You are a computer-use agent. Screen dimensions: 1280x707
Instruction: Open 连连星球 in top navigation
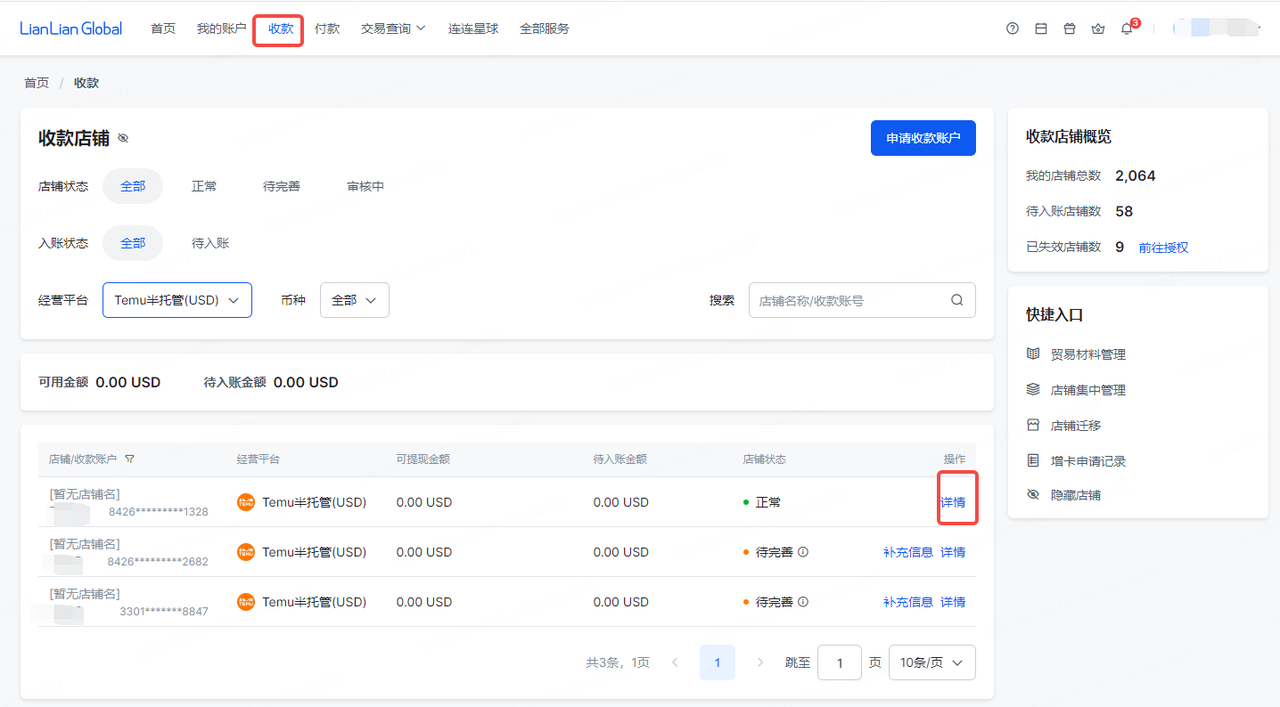473,29
